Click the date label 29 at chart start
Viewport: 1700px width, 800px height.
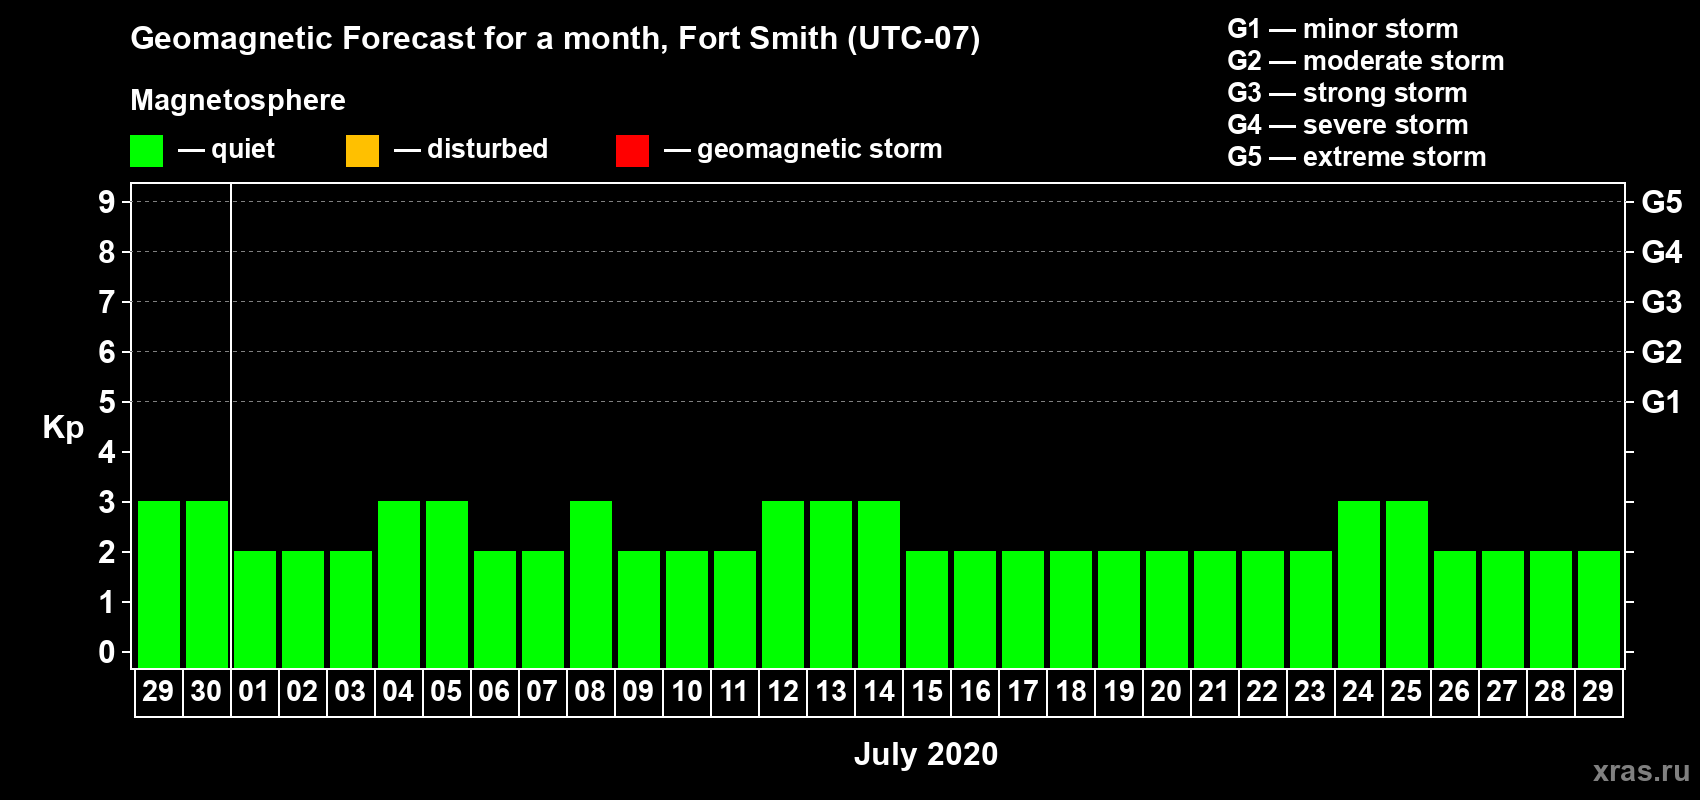click(158, 691)
